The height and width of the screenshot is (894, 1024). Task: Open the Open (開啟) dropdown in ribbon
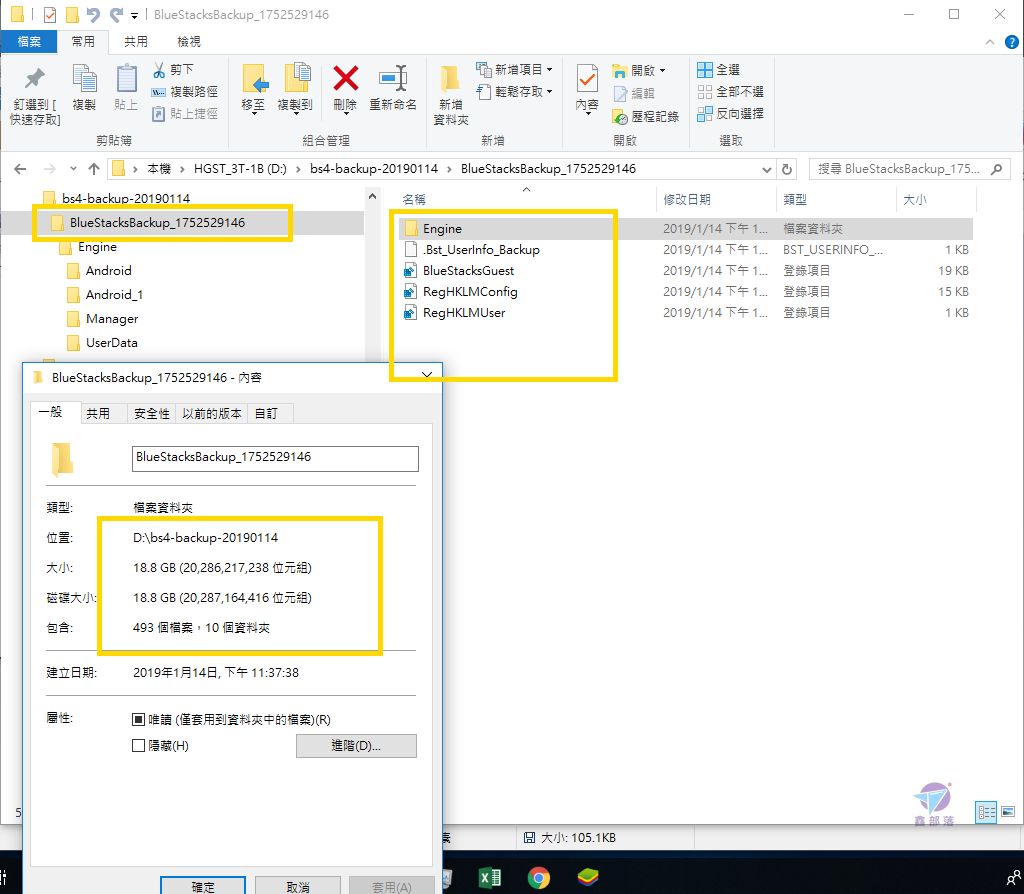639,71
